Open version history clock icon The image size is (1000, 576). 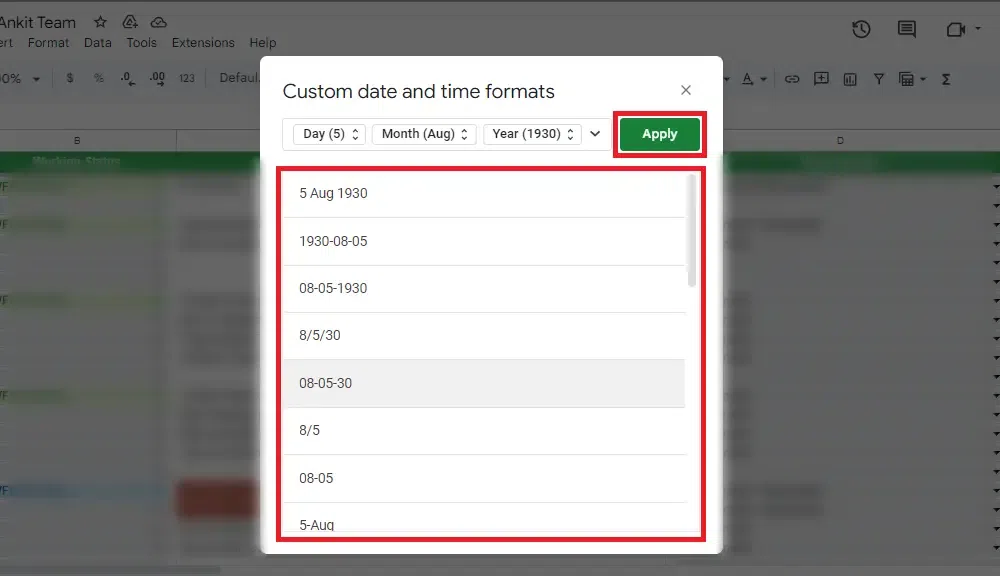pyautogui.click(x=861, y=30)
